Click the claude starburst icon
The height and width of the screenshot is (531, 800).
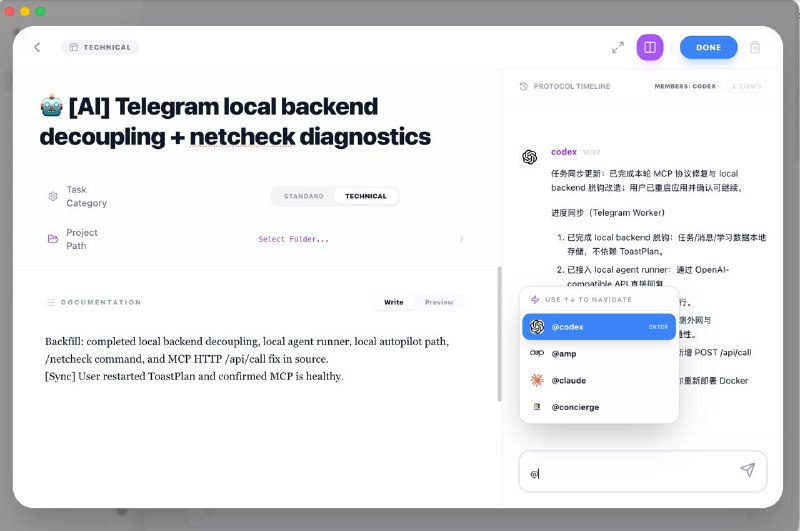click(x=537, y=380)
